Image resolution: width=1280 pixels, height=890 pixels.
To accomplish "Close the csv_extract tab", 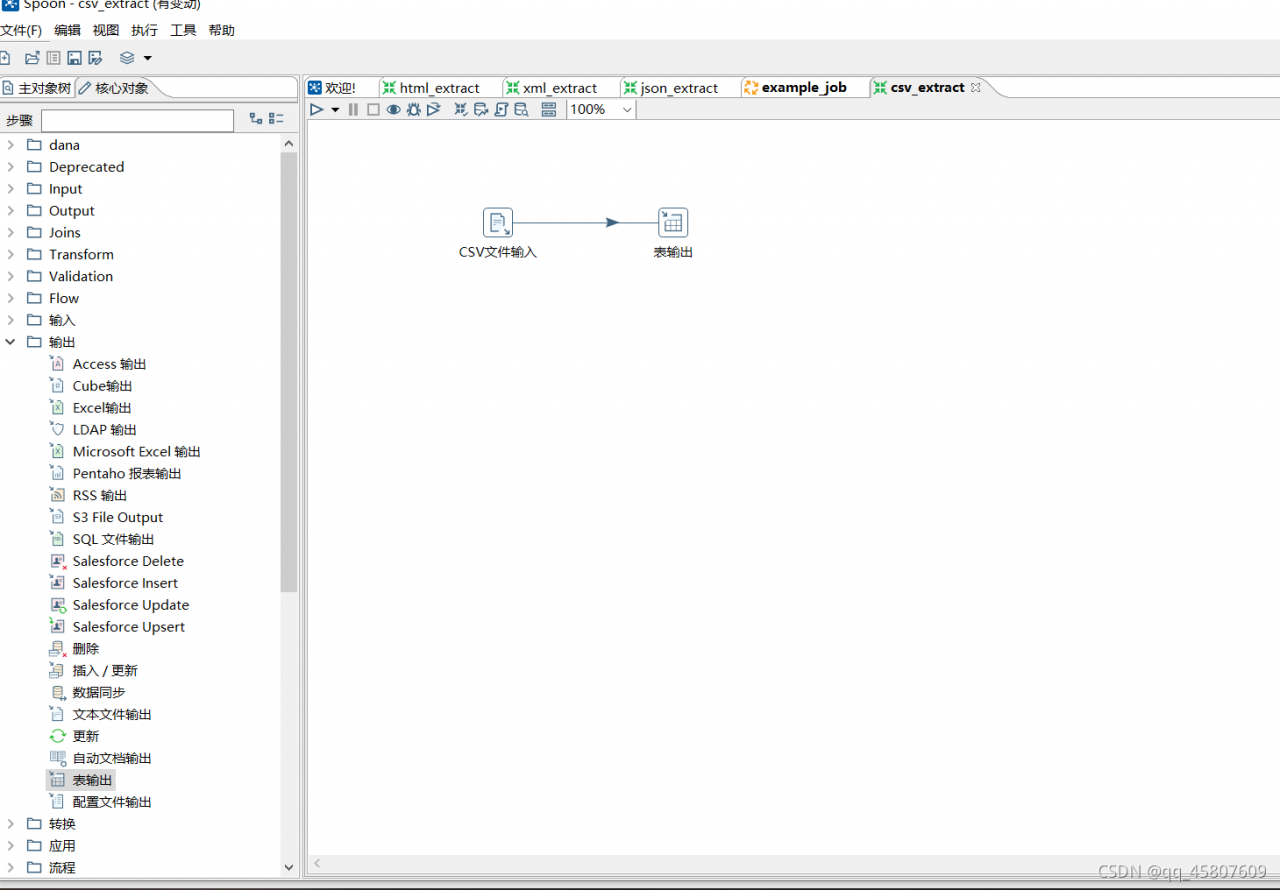I will 976,88.
